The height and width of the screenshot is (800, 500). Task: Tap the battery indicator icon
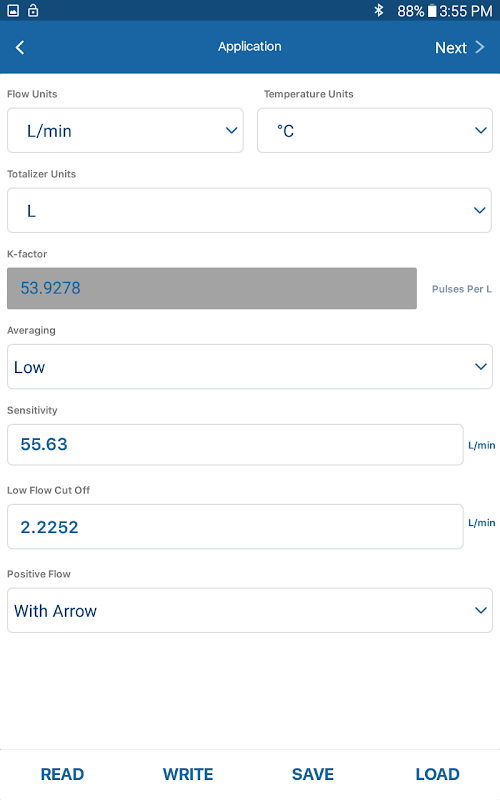(432, 11)
